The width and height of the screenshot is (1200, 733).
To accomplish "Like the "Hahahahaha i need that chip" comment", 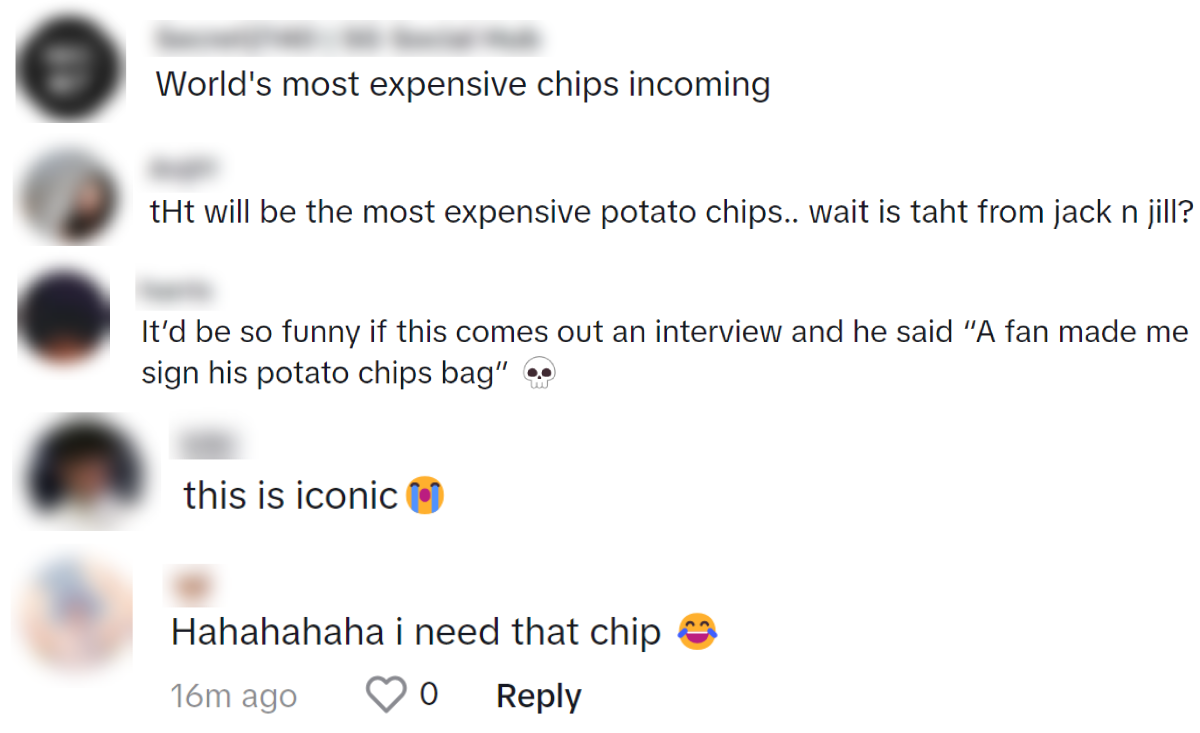I will tap(386, 695).
